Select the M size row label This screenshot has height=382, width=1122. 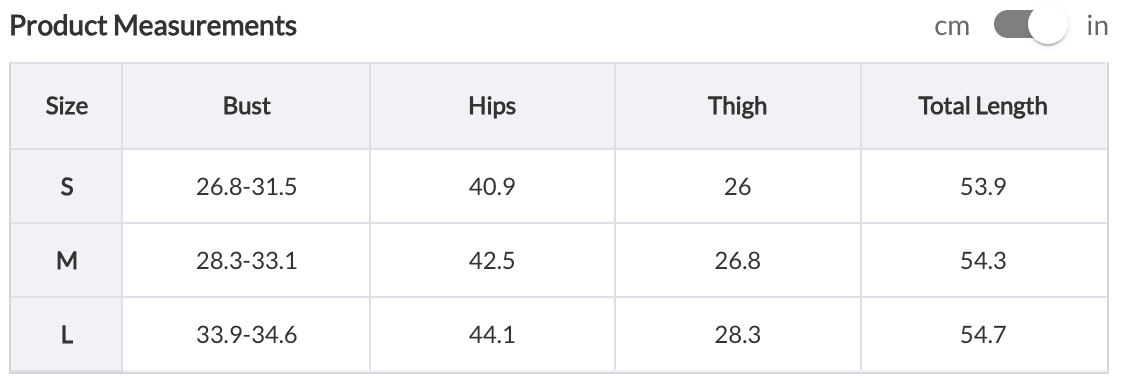(x=67, y=260)
